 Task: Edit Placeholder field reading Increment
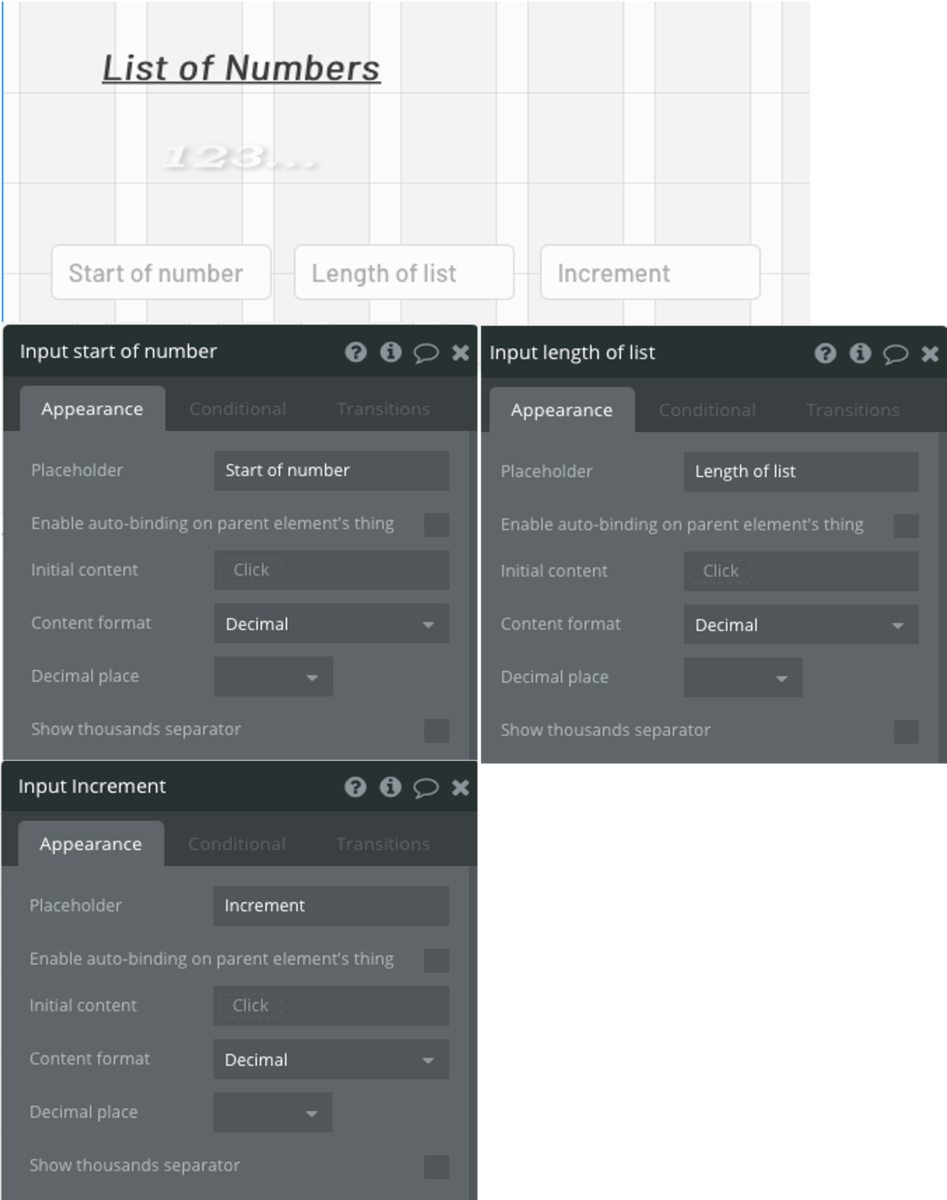[331, 906]
